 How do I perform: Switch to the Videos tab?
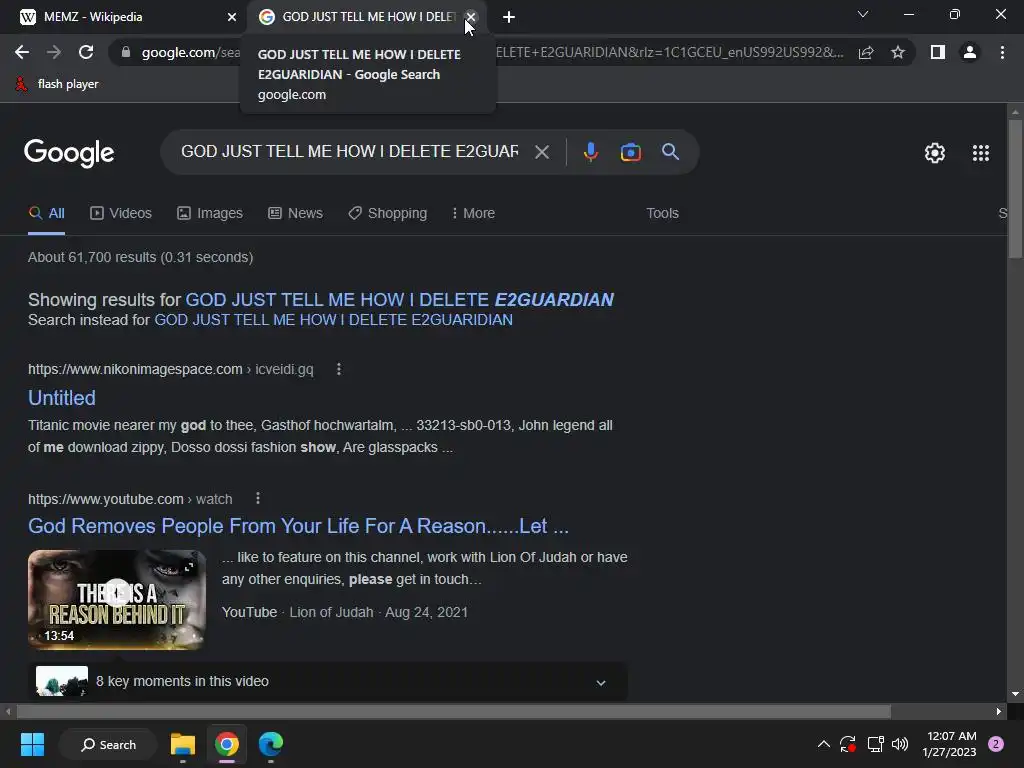(x=121, y=214)
